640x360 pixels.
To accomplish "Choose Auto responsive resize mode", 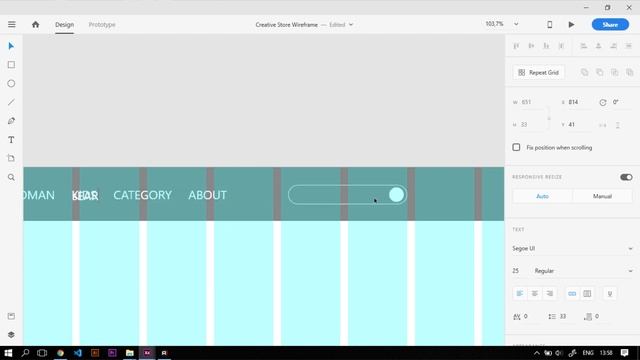I will click(x=542, y=196).
